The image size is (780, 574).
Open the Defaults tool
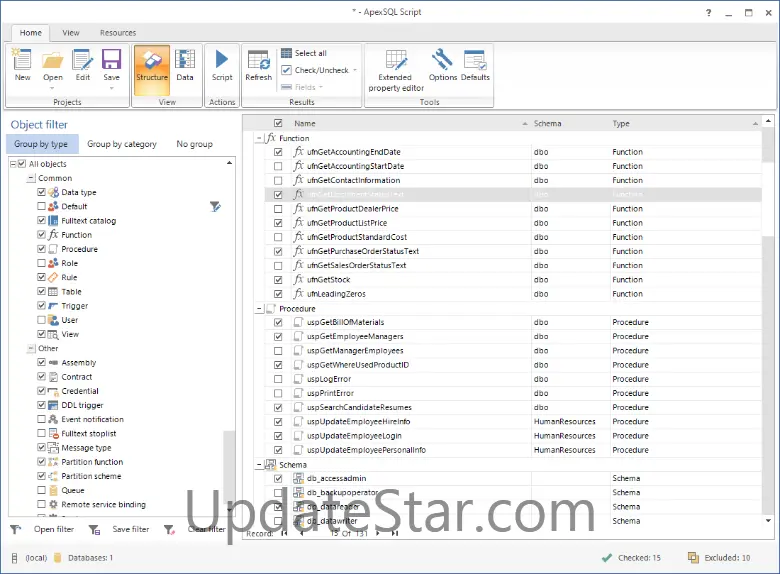pyautogui.click(x=475, y=65)
